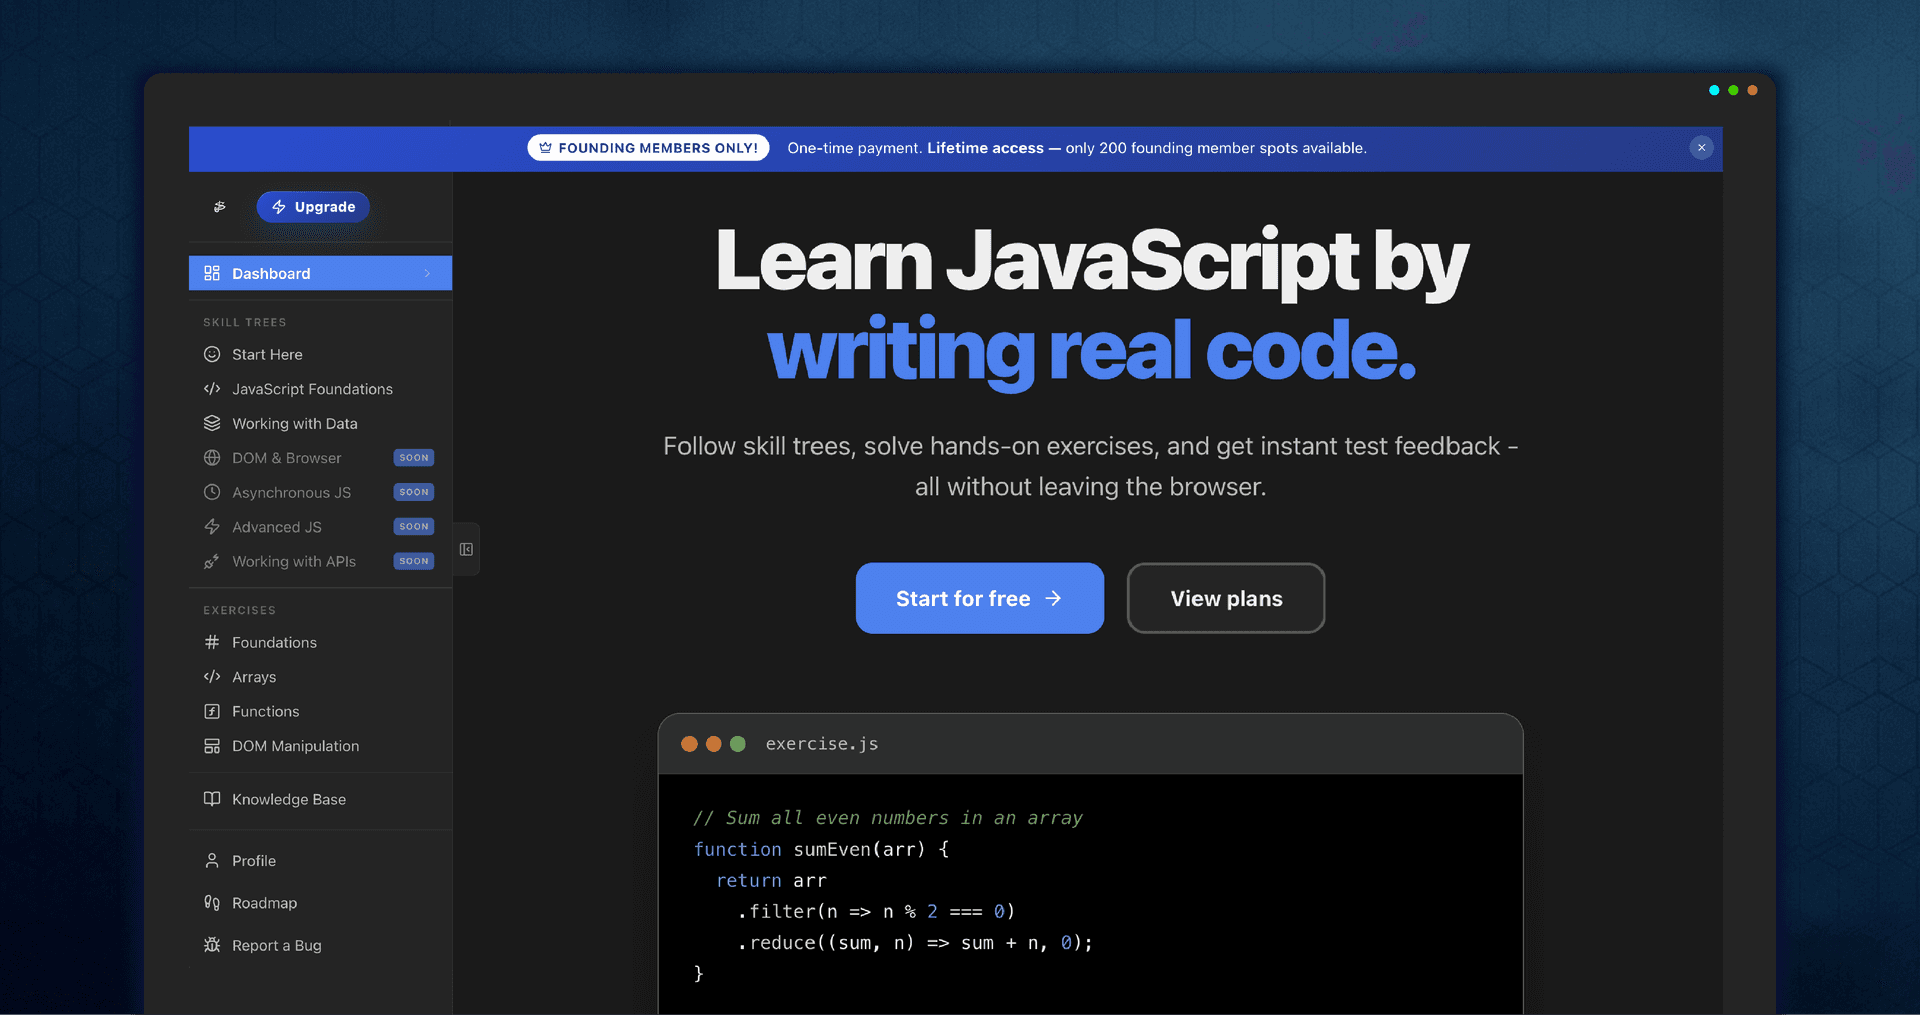Click the Arrays code brackets icon
Screen dimensions: 1920x1015
212,677
